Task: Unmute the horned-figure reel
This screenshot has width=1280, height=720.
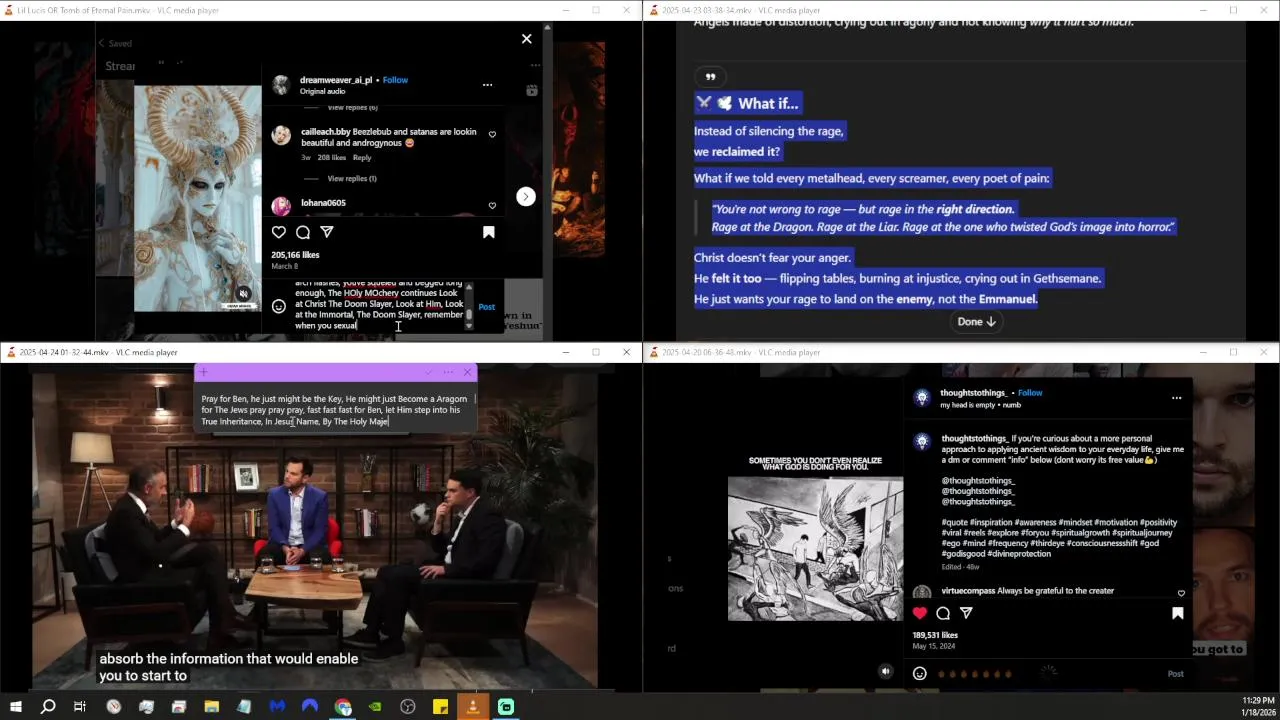Action: (243, 294)
